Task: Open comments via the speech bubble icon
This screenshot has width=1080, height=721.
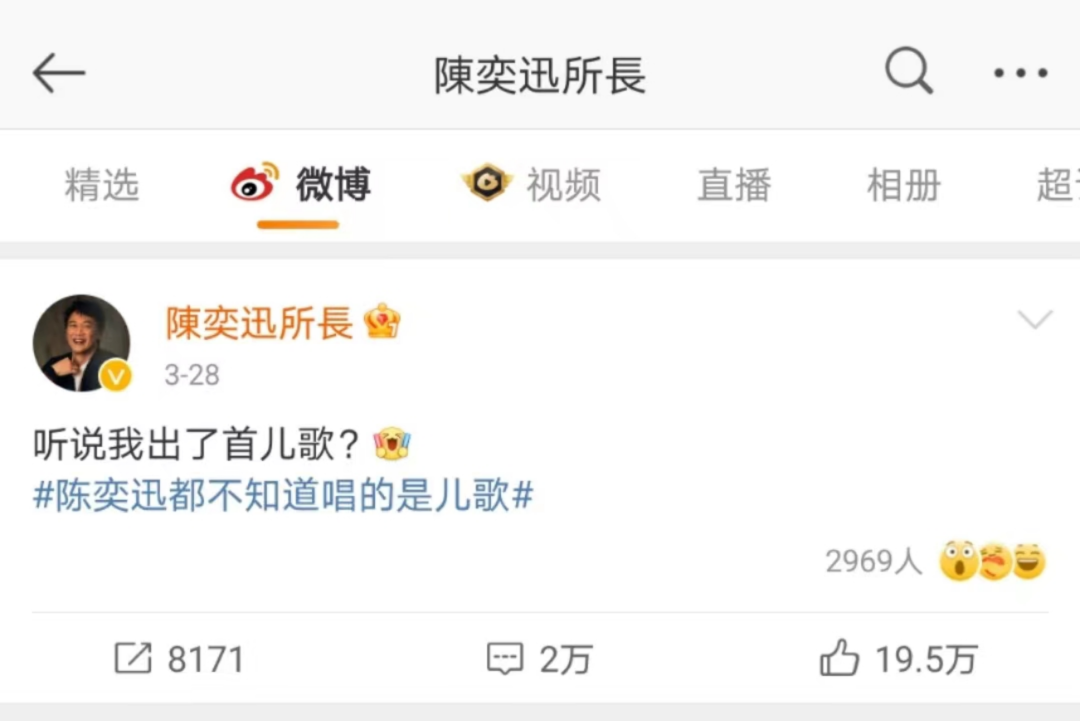Action: point(505,658)
